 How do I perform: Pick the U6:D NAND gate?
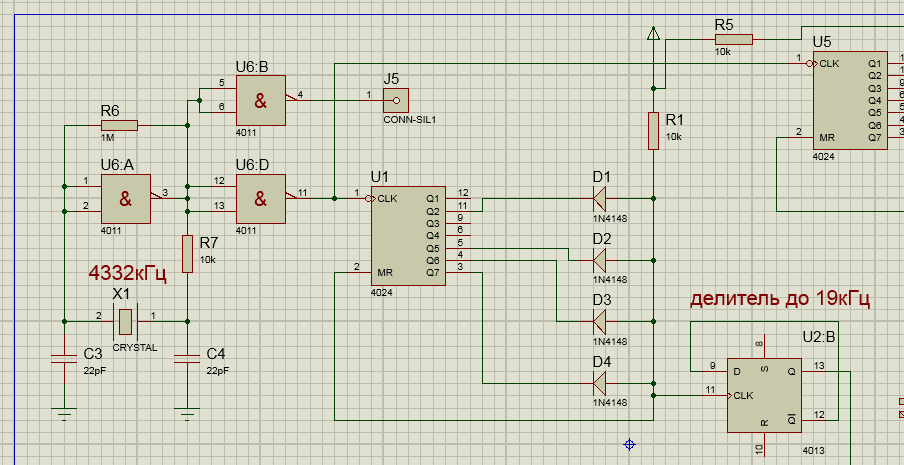pyautogui.click(x=260, y=197)
